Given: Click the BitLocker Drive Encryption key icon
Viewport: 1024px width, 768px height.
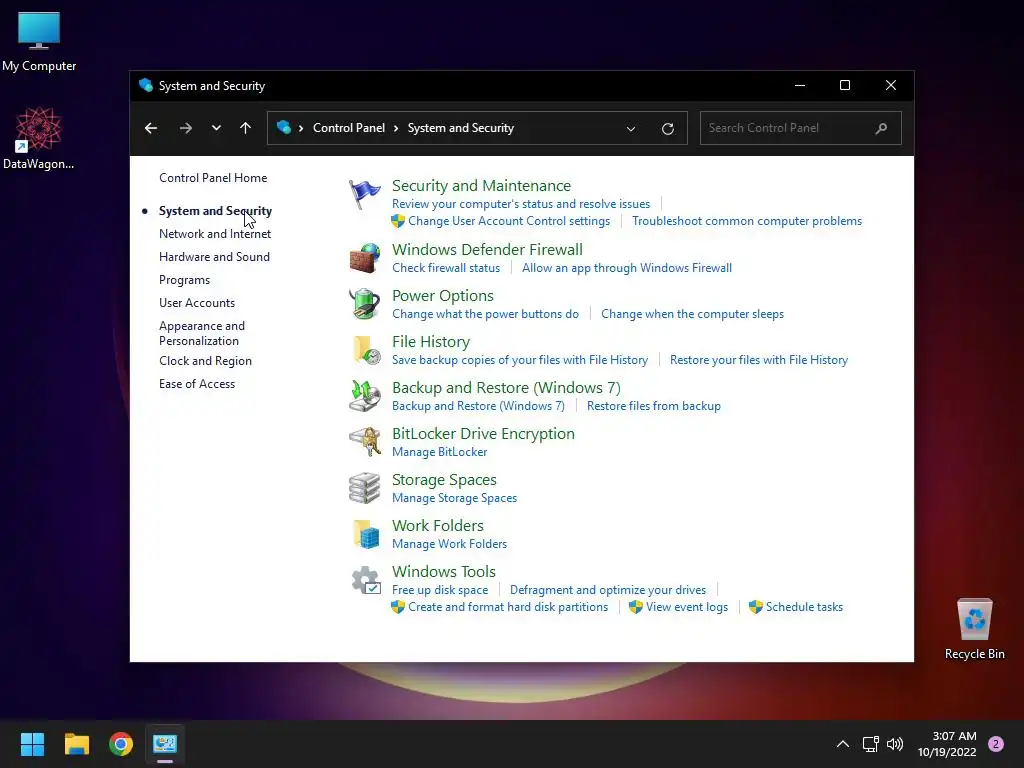Looking at the screenshot, I should point(364,442).
